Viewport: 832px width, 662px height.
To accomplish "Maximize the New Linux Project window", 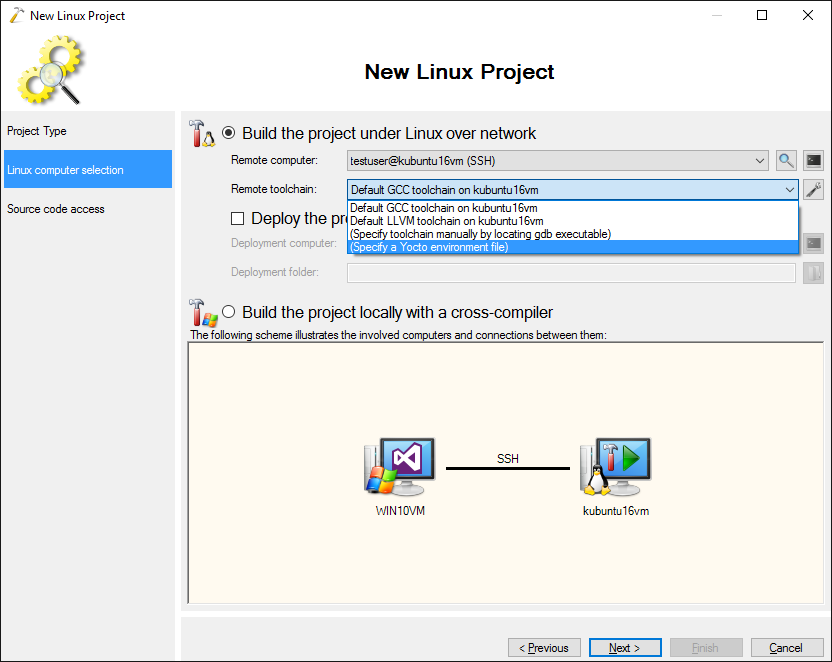I will coord(761,15).
